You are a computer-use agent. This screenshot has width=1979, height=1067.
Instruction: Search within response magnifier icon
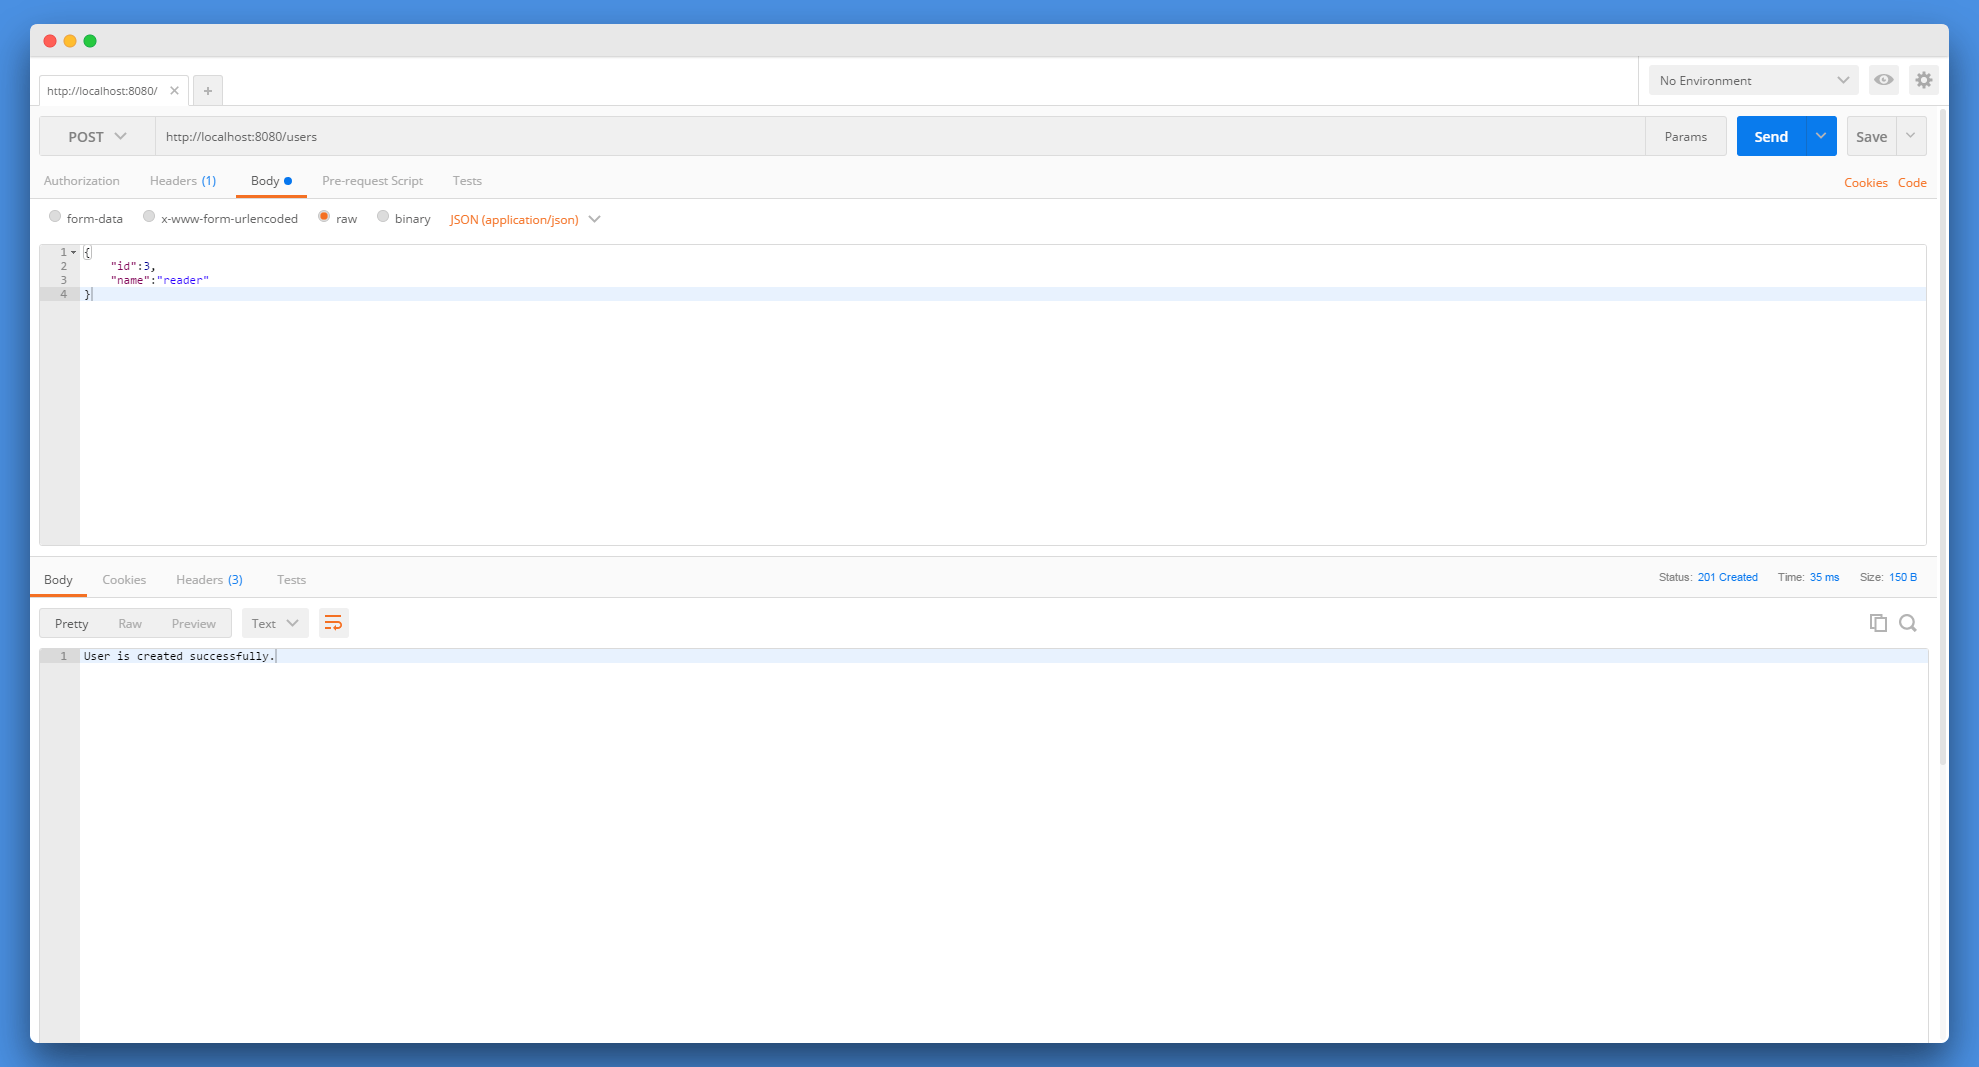tap(1908, 623)
